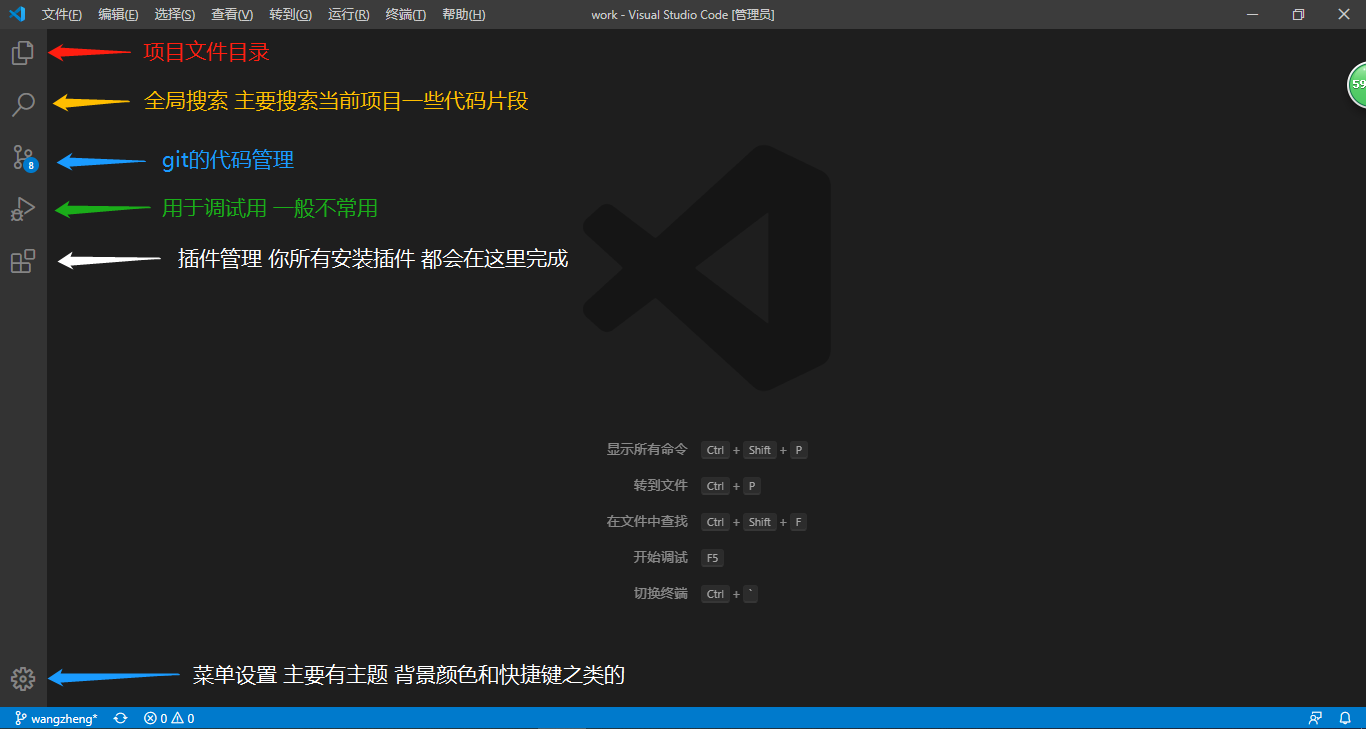The width and height of the screenshot is (1366, 729).
Task: Open the global Search magnifier icon
Action: point(22,104)
